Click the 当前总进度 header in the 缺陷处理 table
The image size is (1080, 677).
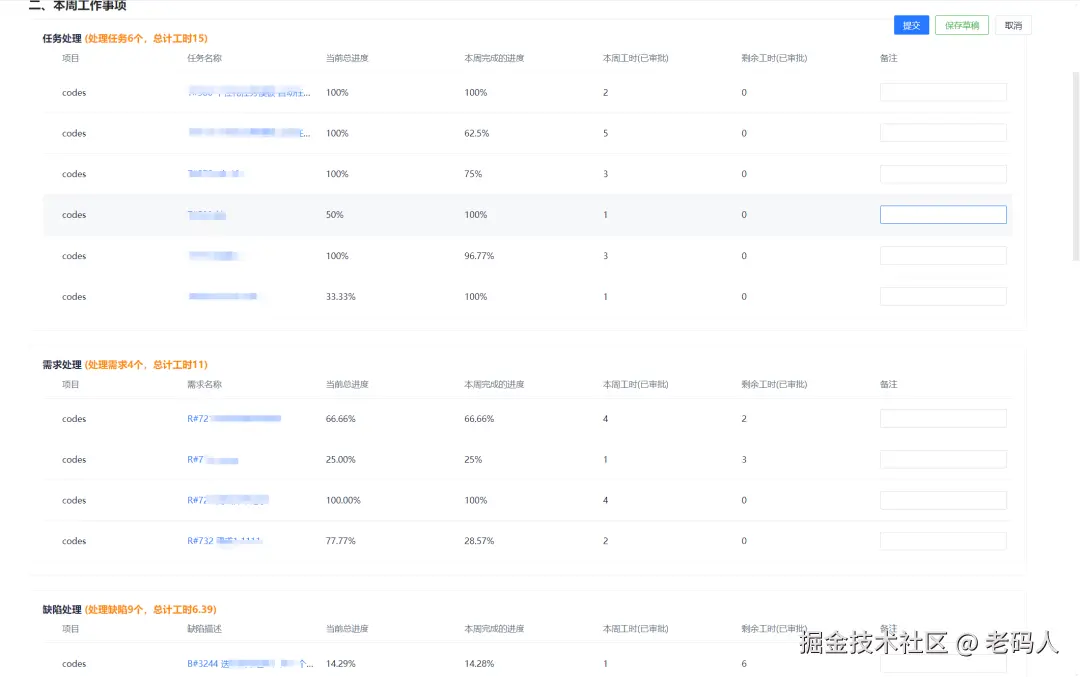347,629
